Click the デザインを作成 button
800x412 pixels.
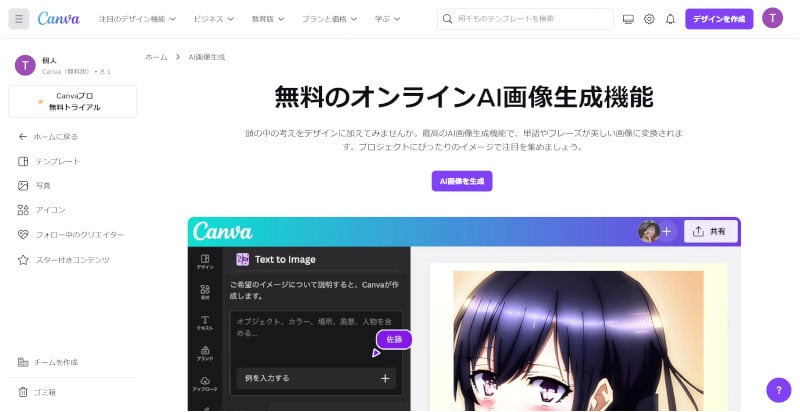click(x=719, y=19)
